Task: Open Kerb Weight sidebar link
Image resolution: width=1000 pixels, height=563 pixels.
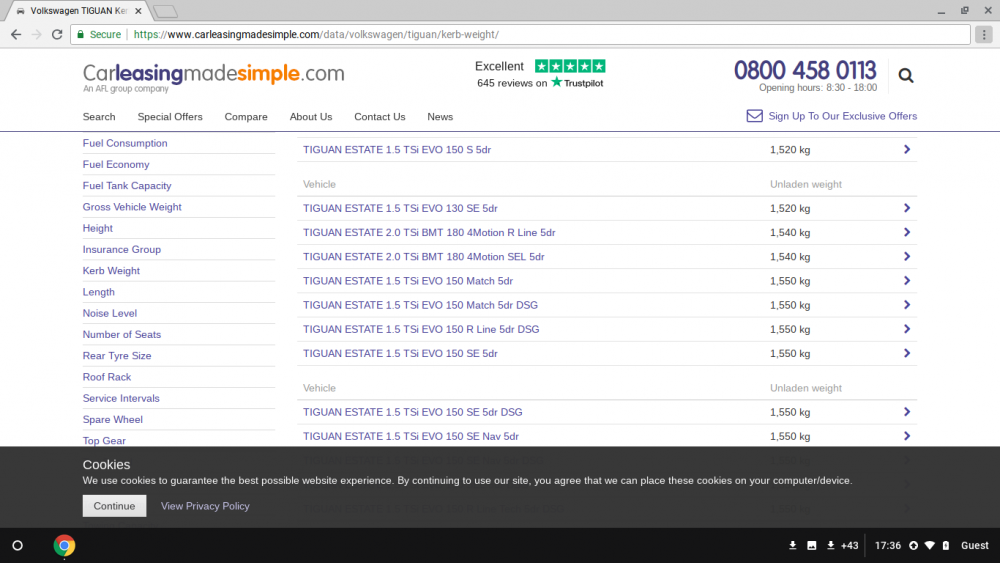Action: tap(111, 270)
